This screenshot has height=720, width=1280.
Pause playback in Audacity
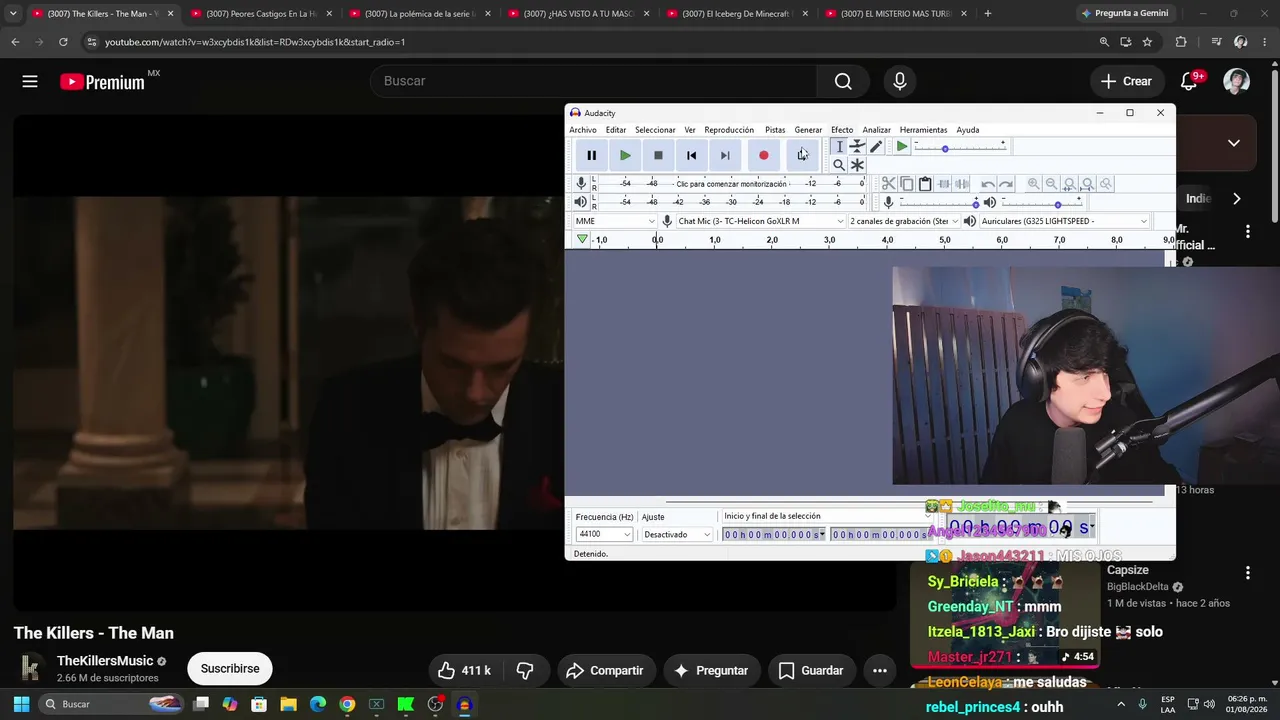[591, 155]
